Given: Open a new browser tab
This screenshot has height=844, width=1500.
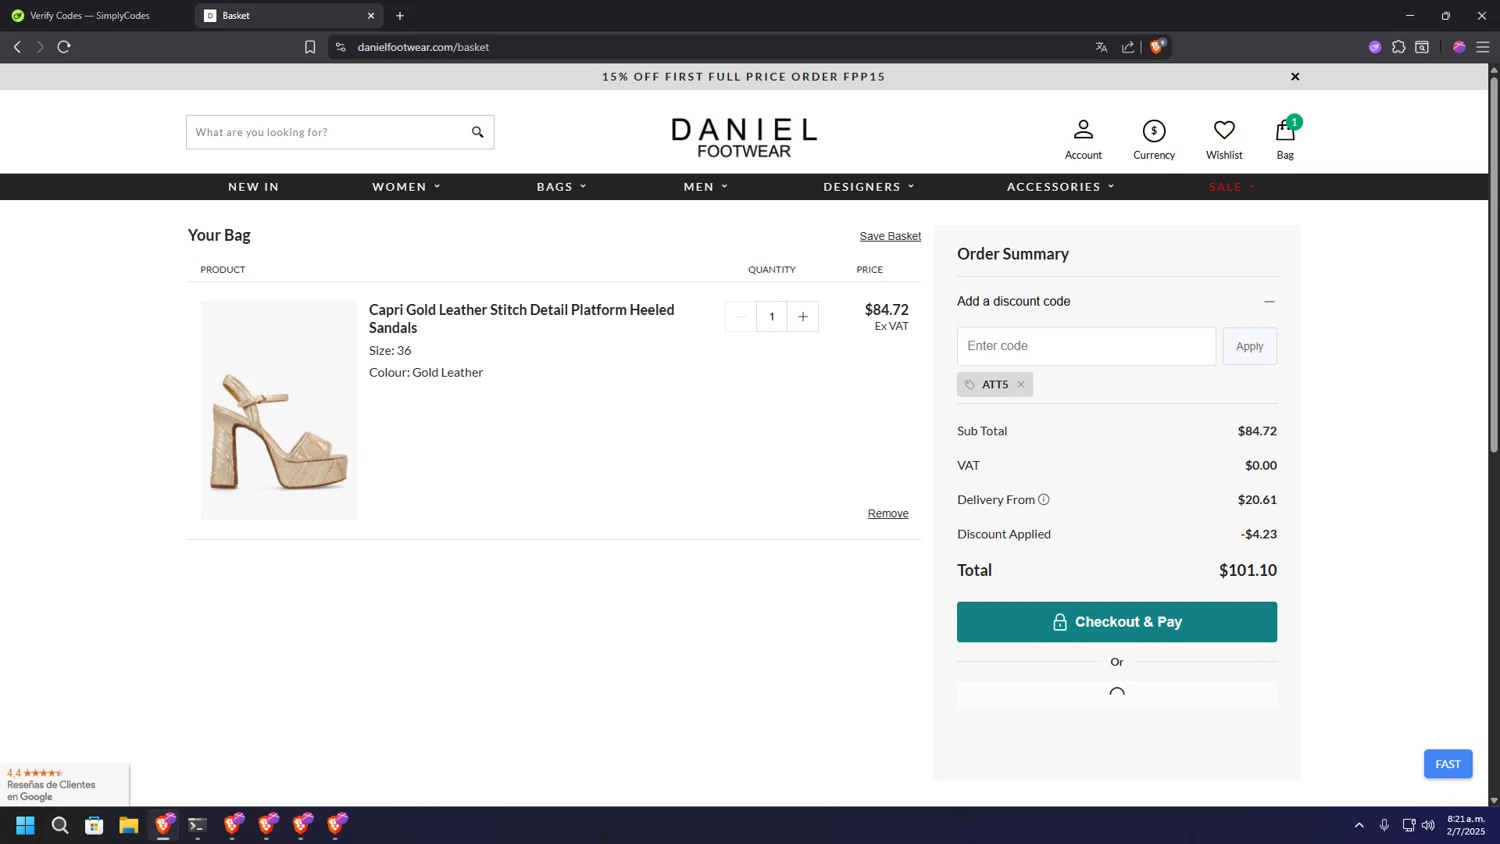Looking at the screenshot, I should click(400, 16).
